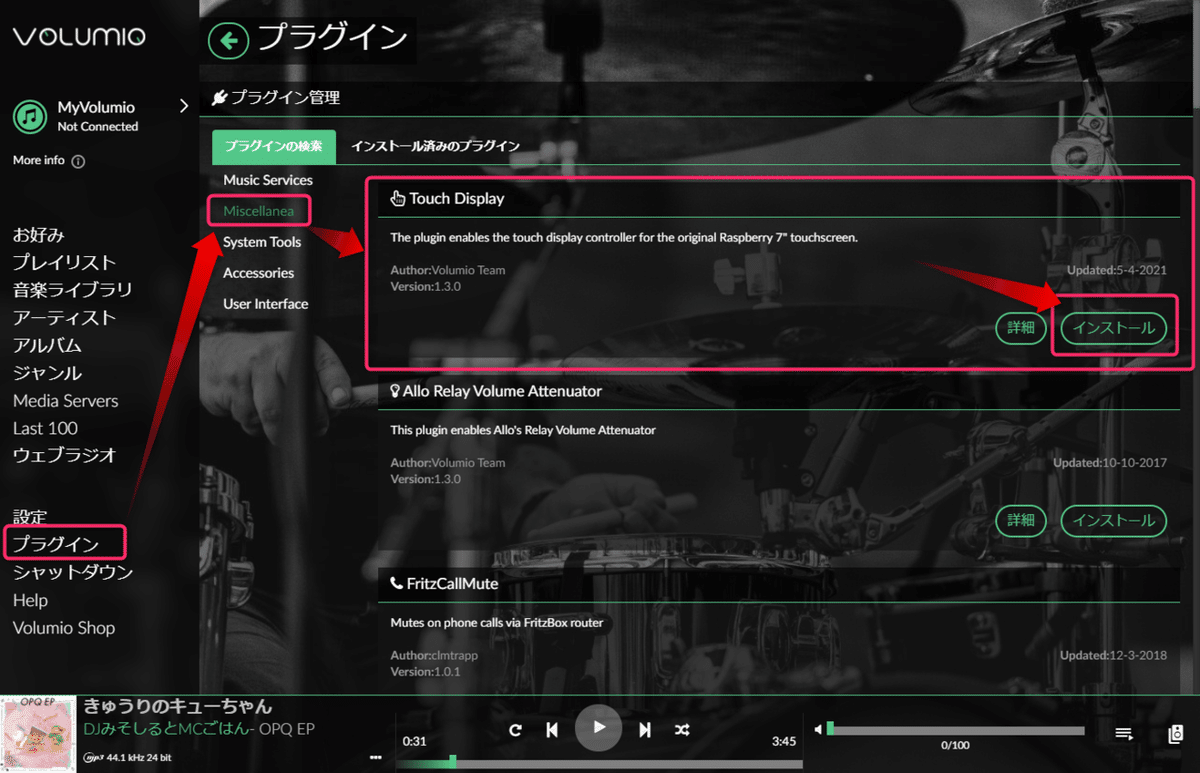Mute using the speaker icon
The image size is (1200, 773).
(x=817, y=730)
